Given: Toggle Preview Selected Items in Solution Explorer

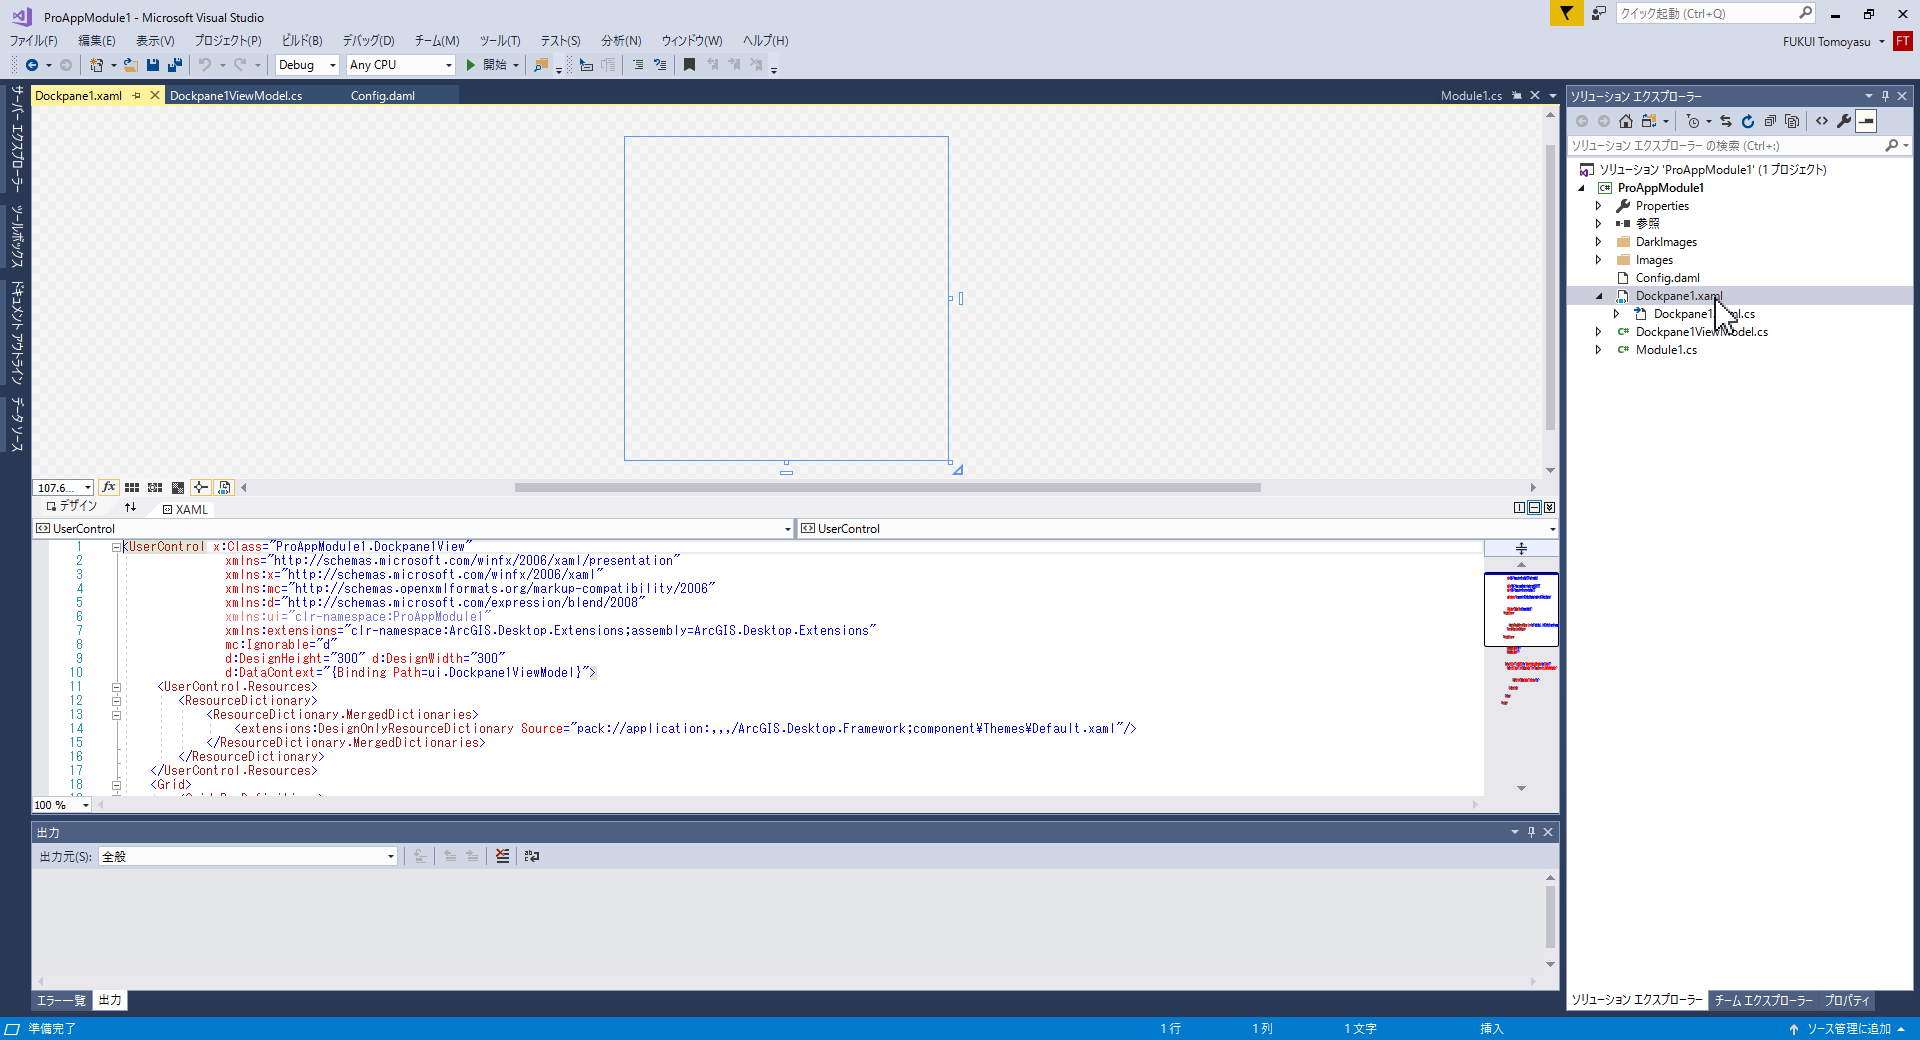Looking at the screenshot, I should click(x=1866, y=121).
